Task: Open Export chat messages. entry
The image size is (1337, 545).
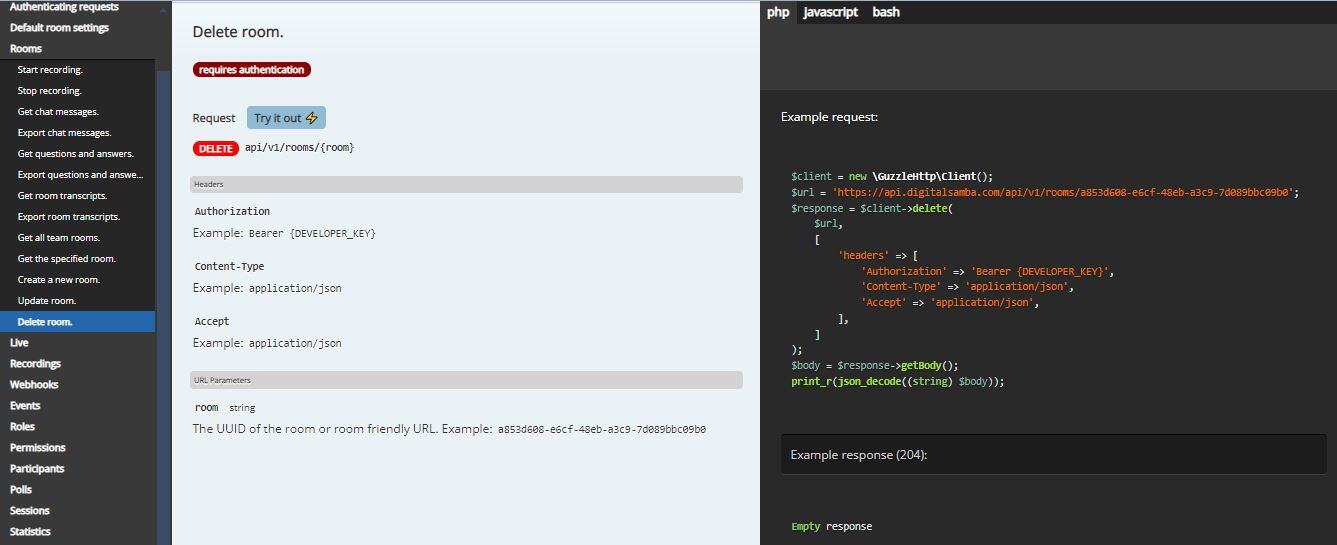Action: pyautogui.click(x=64, y=133)
